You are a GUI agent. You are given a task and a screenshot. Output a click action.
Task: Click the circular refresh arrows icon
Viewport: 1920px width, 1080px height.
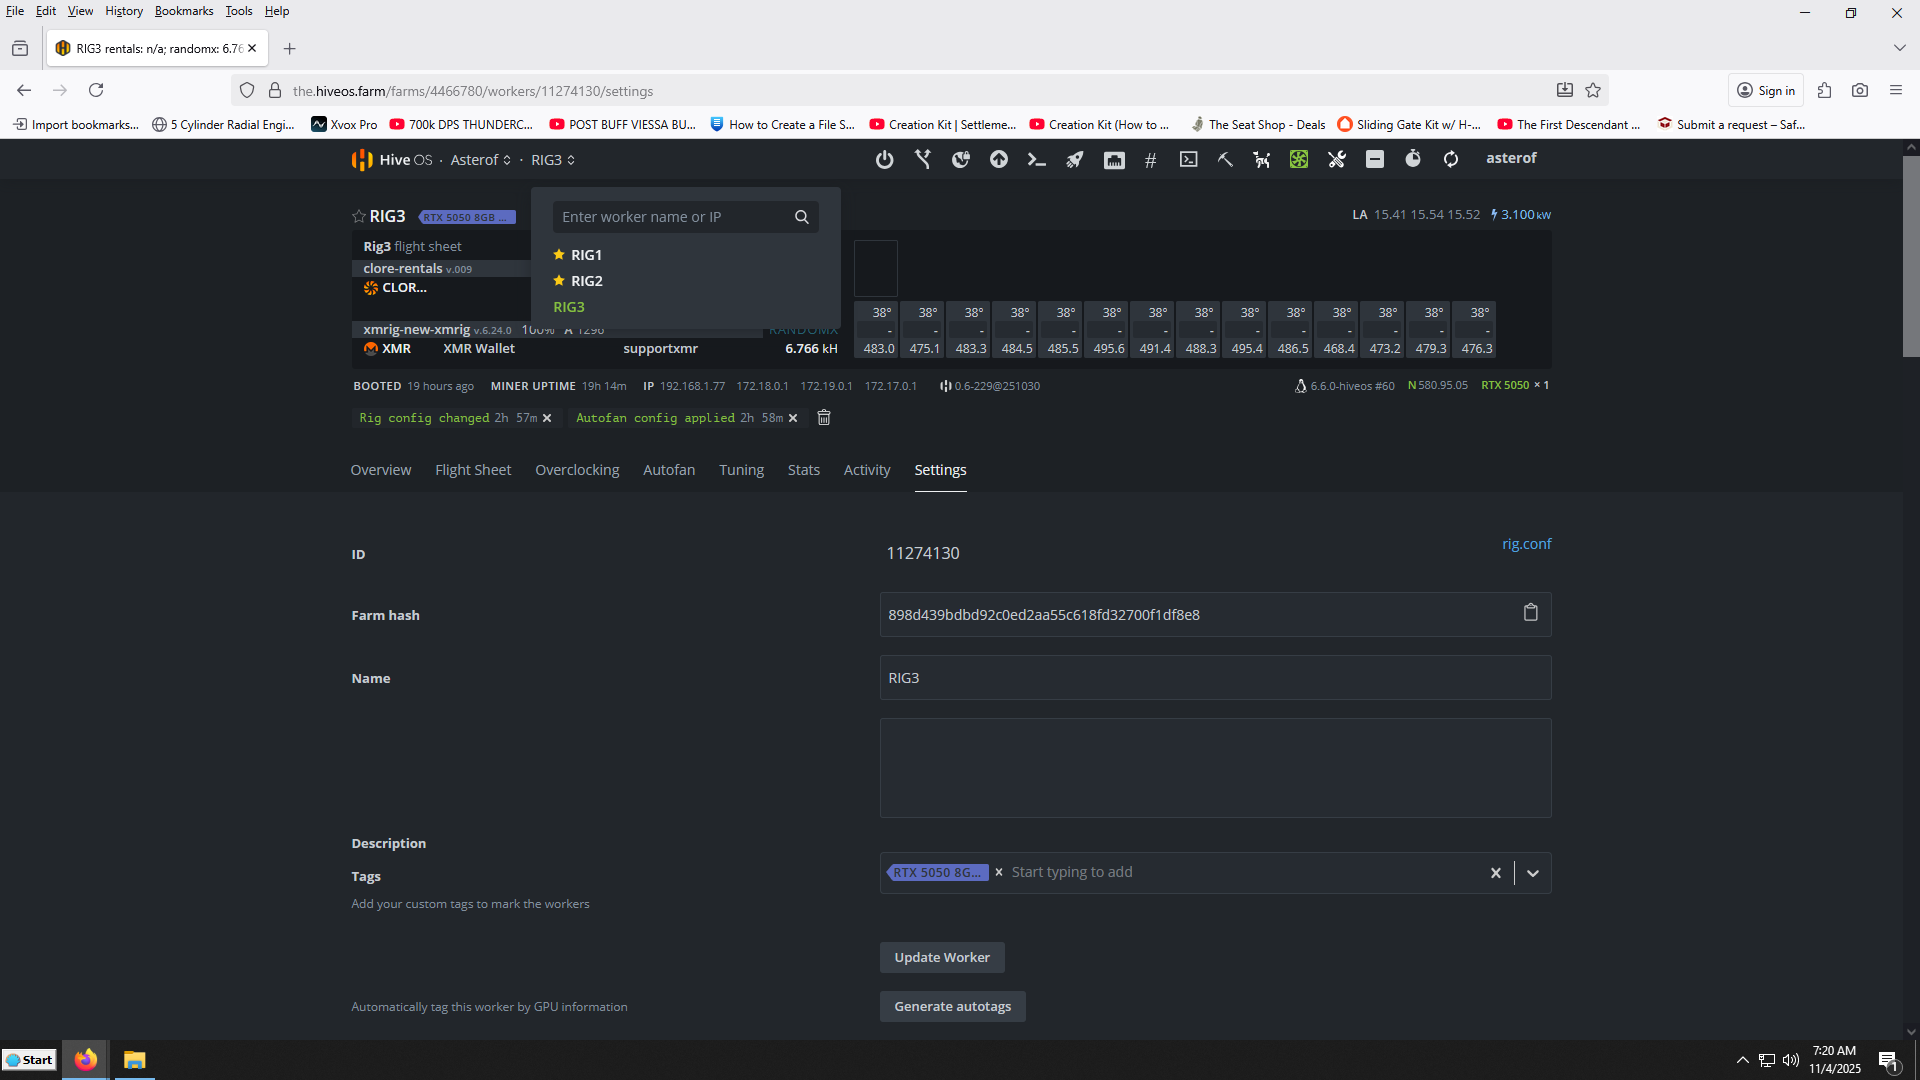(1450, 160)
